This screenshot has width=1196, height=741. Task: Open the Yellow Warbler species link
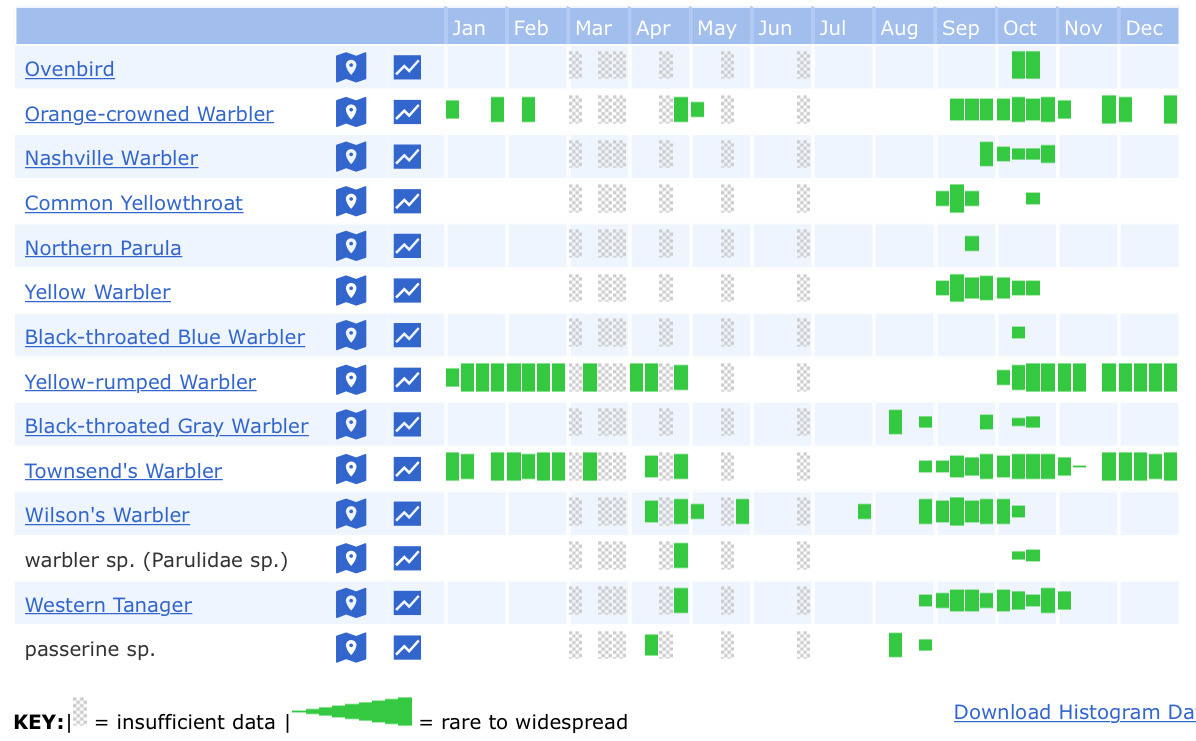coord(98,292)
